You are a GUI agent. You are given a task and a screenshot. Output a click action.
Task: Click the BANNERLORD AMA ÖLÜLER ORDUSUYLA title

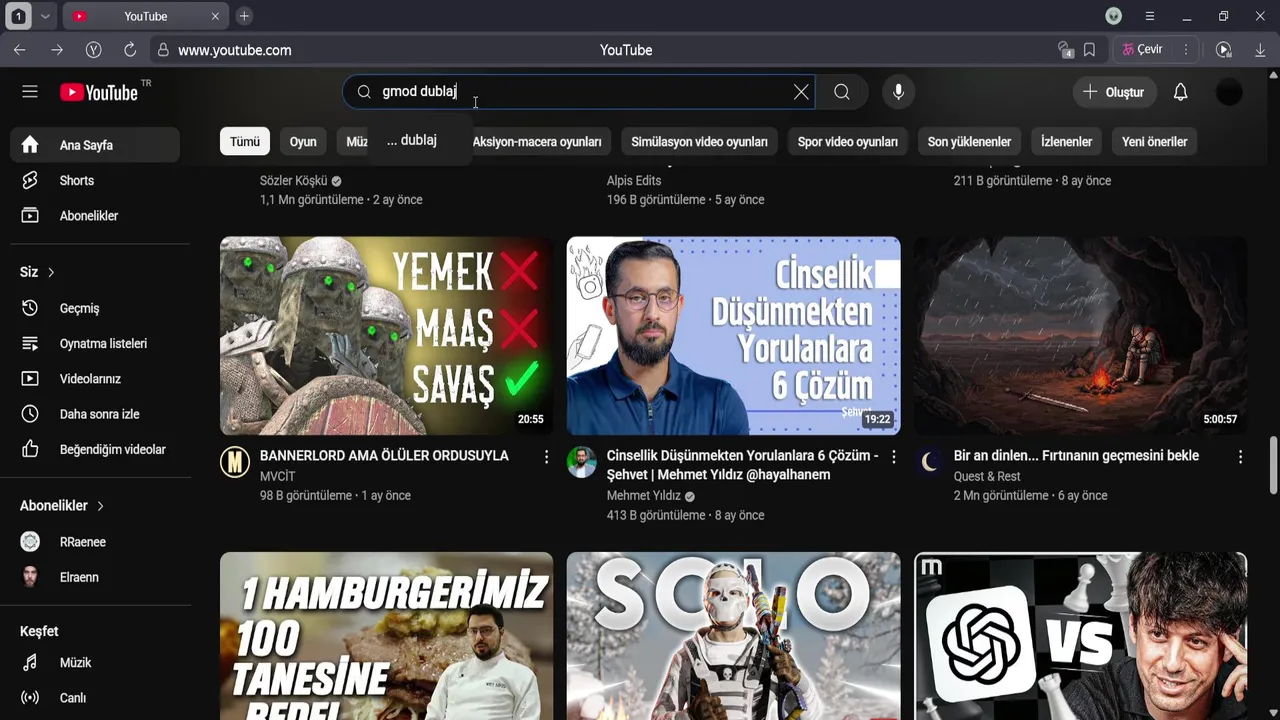384,456
